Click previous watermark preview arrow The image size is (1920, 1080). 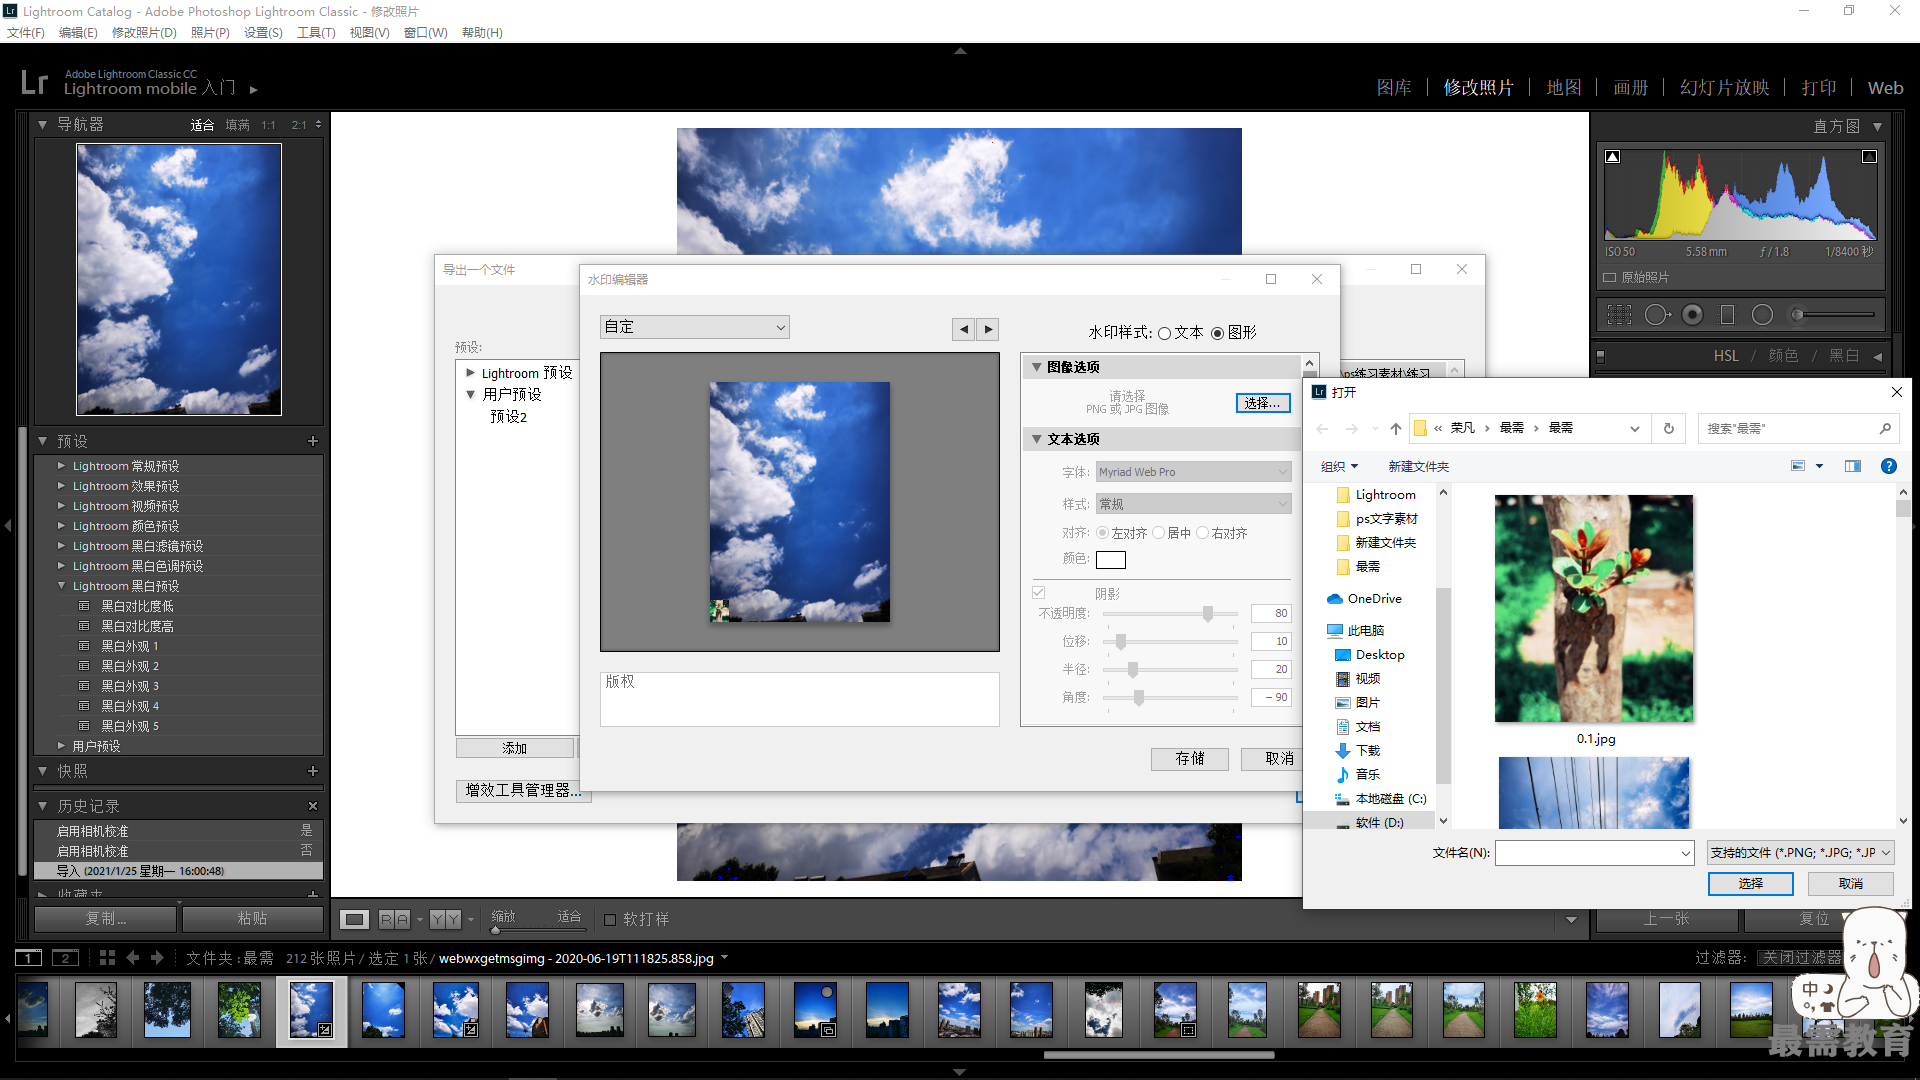963,329
